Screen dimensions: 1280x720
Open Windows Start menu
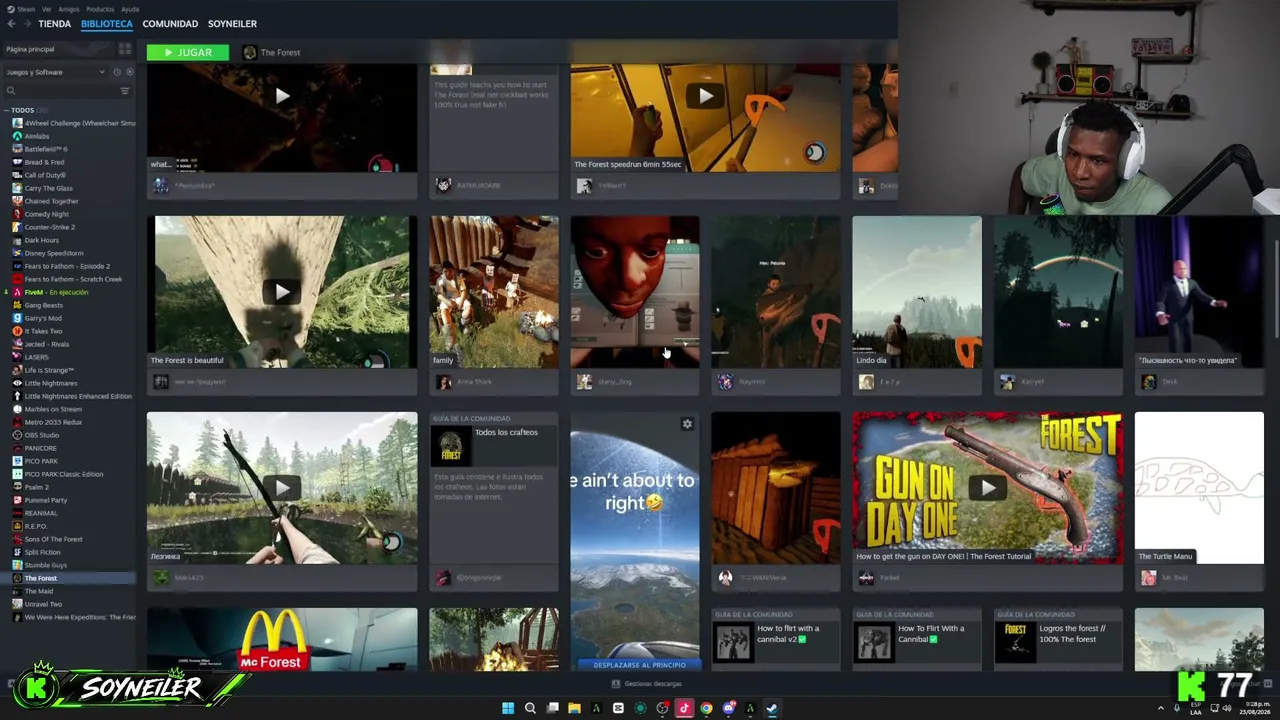click(508, 708)
